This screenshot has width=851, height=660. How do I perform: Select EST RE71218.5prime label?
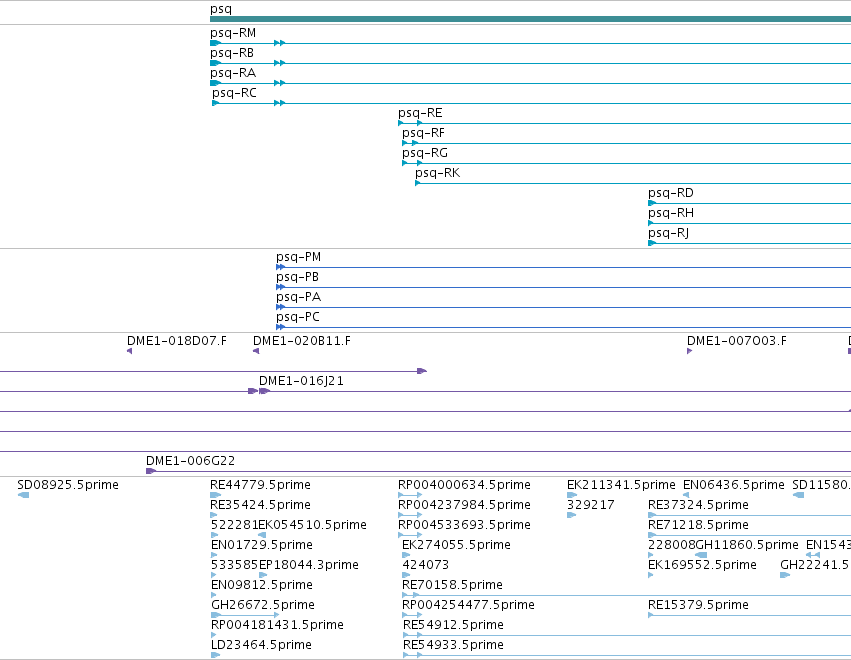click(x=698, y=525)
